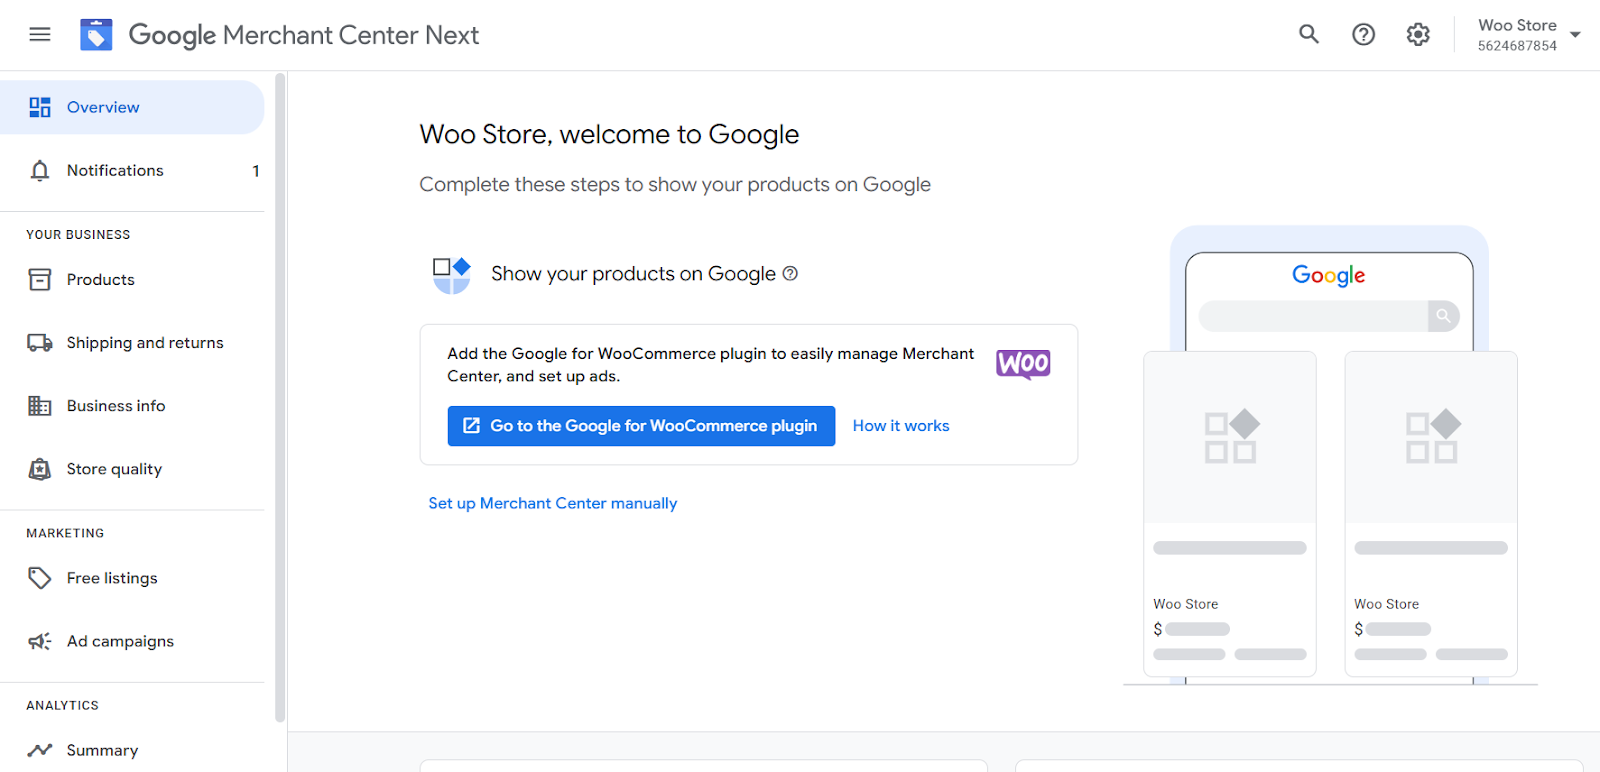Click the shapes icon beside Show your products
Image resolution: width=1600 pixels, height=772 pixels.
[x=451, y=275]
